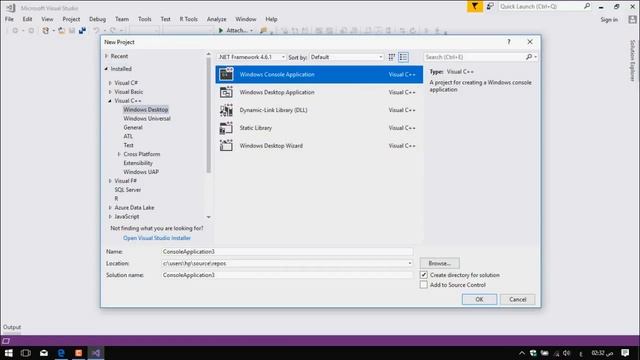Click scroll down arrow of category tree
The height and width of the screenshot is (360, 640).
(209, 217)
